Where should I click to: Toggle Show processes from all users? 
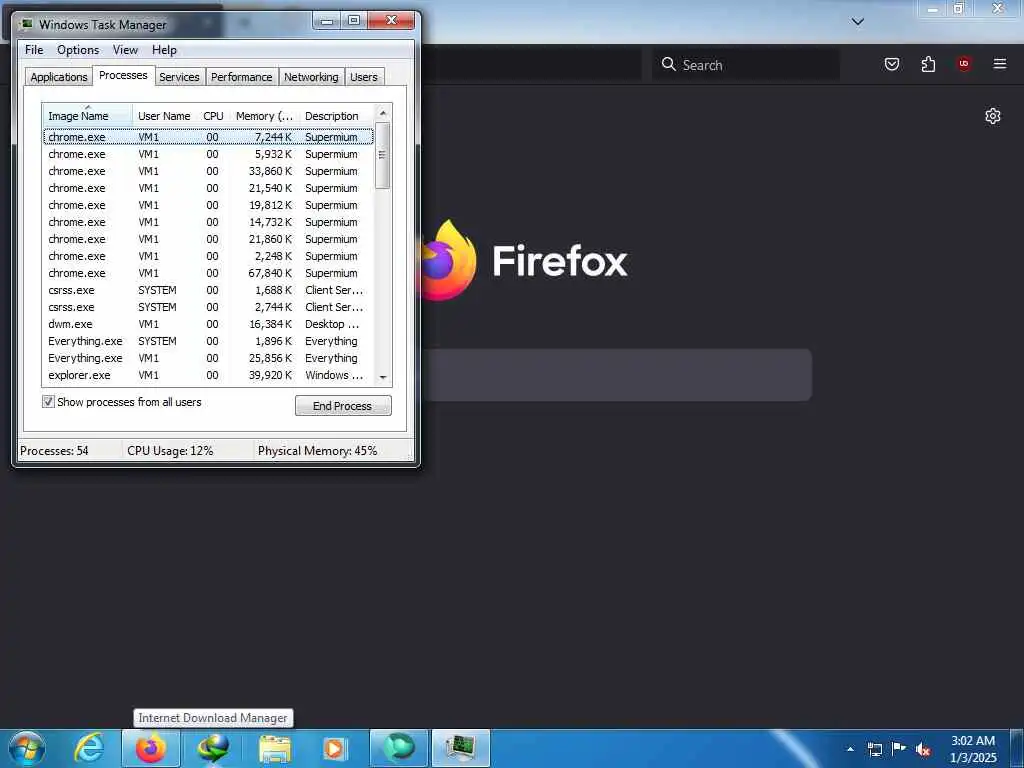[48, 402]
